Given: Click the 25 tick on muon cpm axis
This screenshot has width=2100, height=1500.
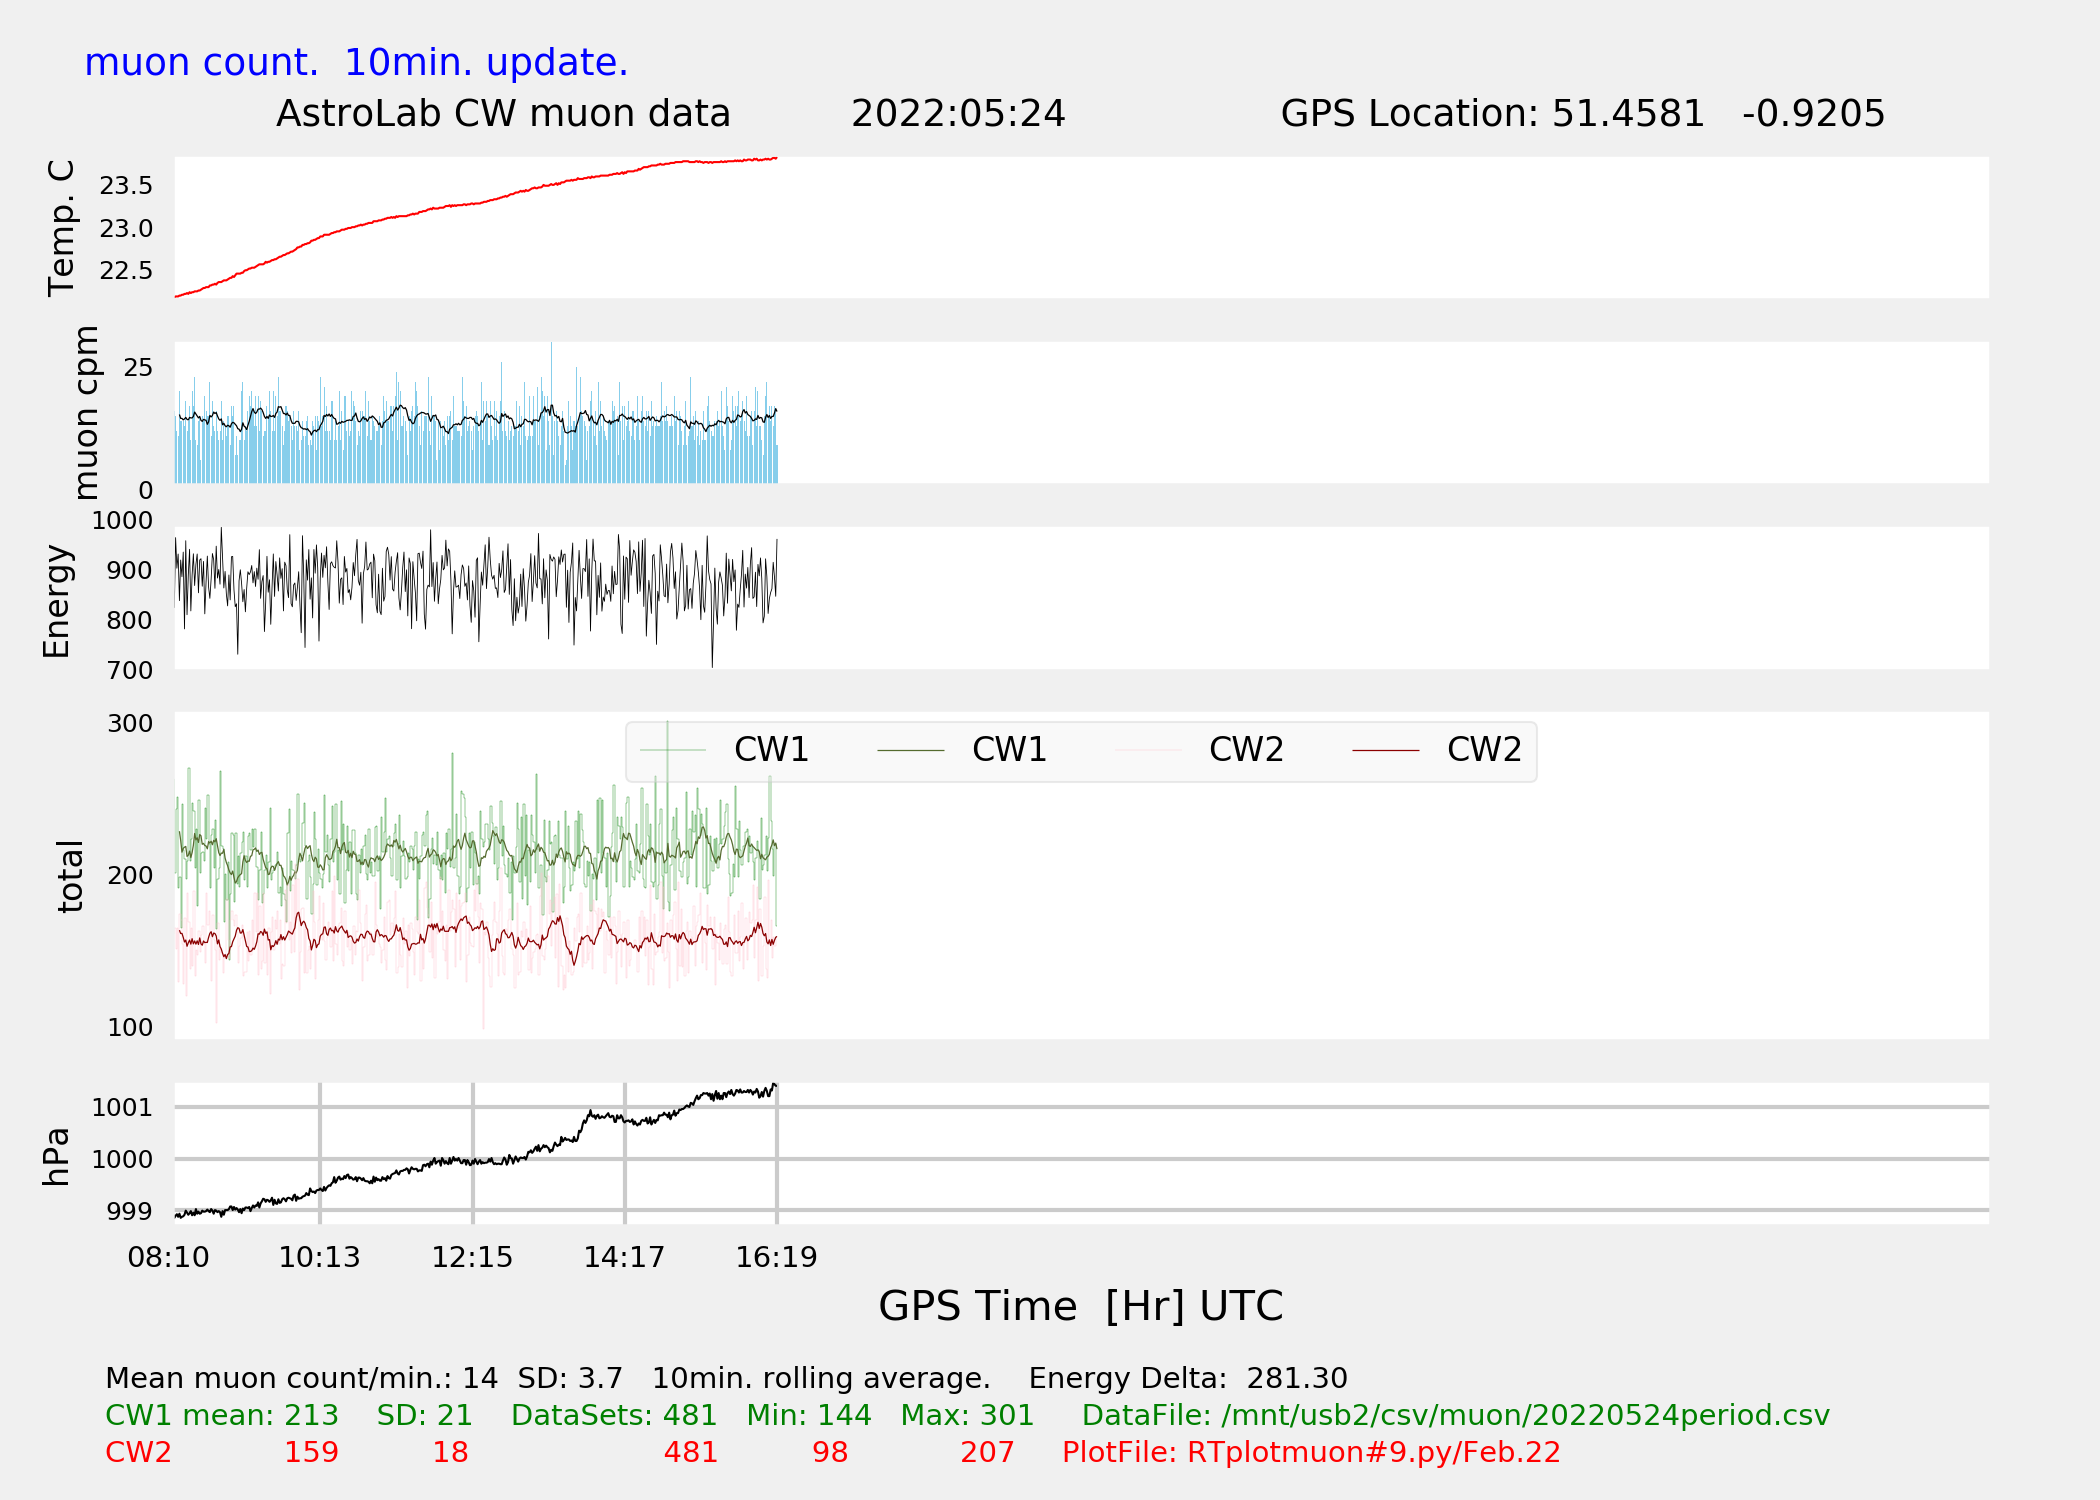Looking at the screenshot, I should 138,368.
